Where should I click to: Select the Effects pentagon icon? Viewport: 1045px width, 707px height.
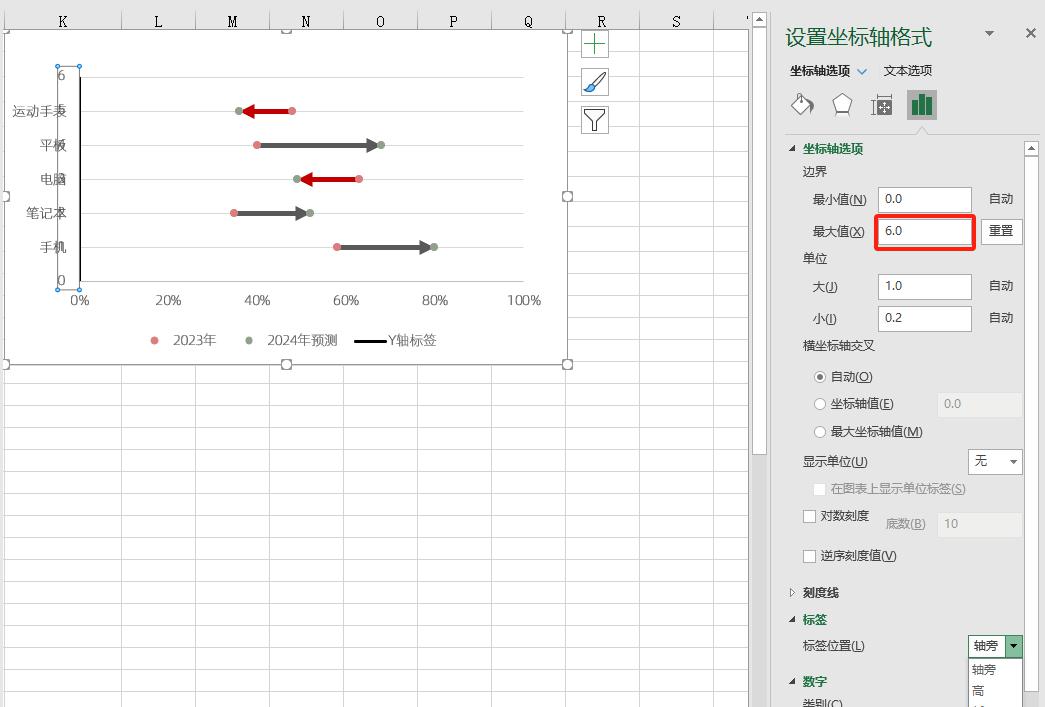pyautogui.click(x=842, y=105)
